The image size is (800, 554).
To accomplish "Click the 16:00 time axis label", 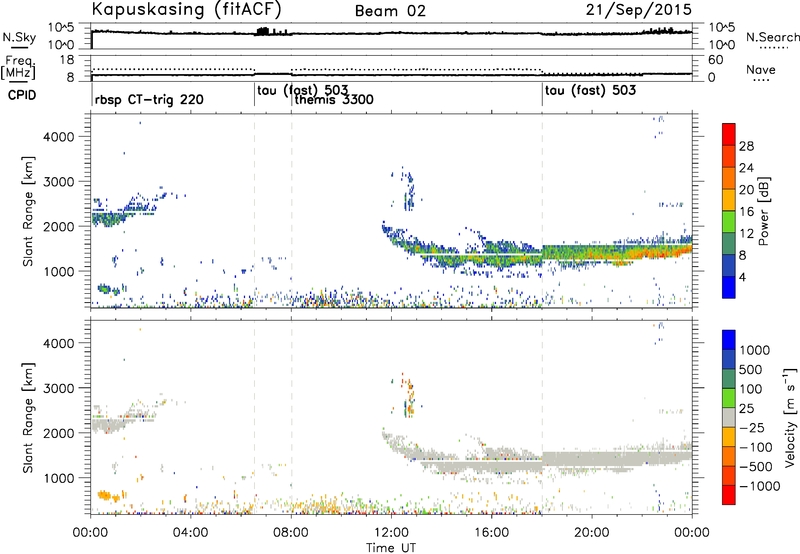I will coord(491,533).
